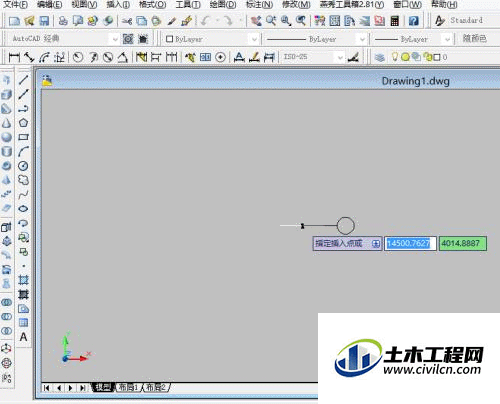Open the 插入(I) menu
The height and width of the screenshot is (404, 500).
118,5
